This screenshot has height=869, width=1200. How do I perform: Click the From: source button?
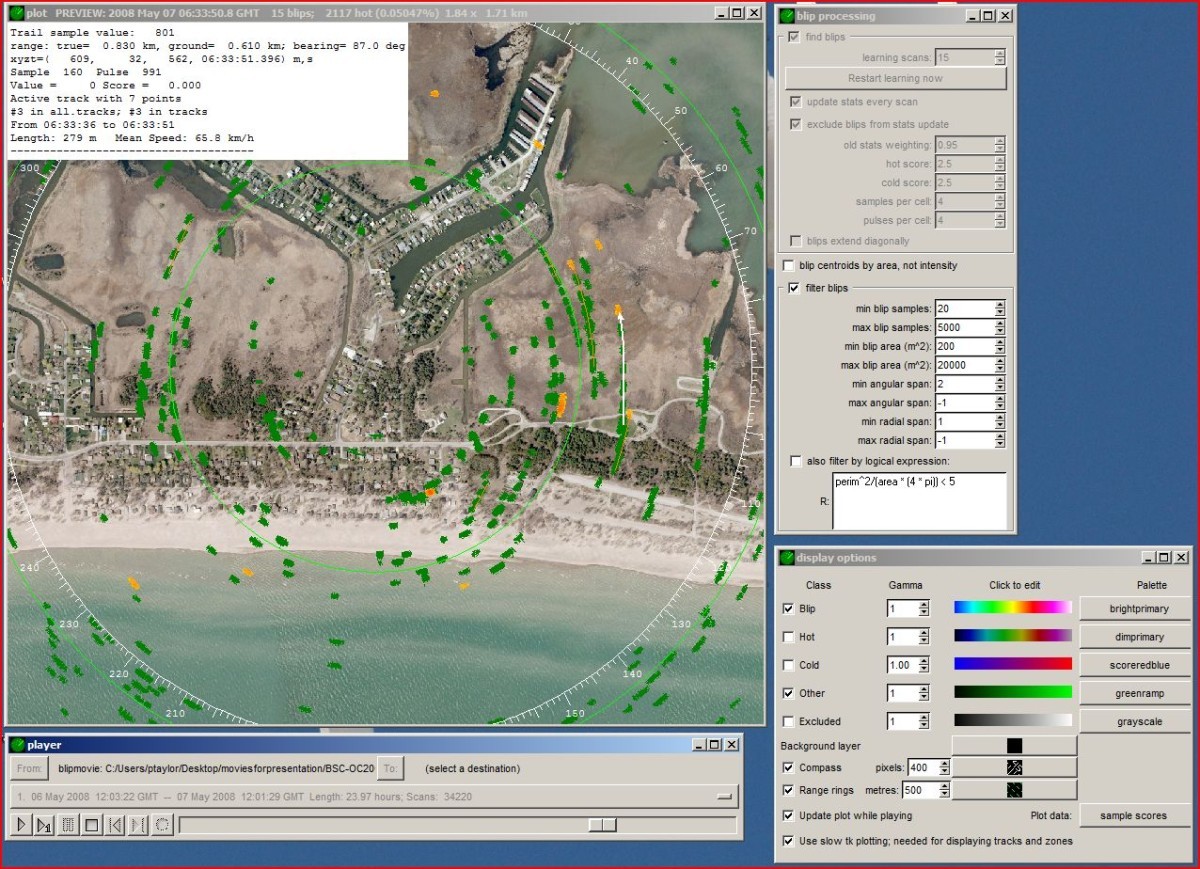29,769
